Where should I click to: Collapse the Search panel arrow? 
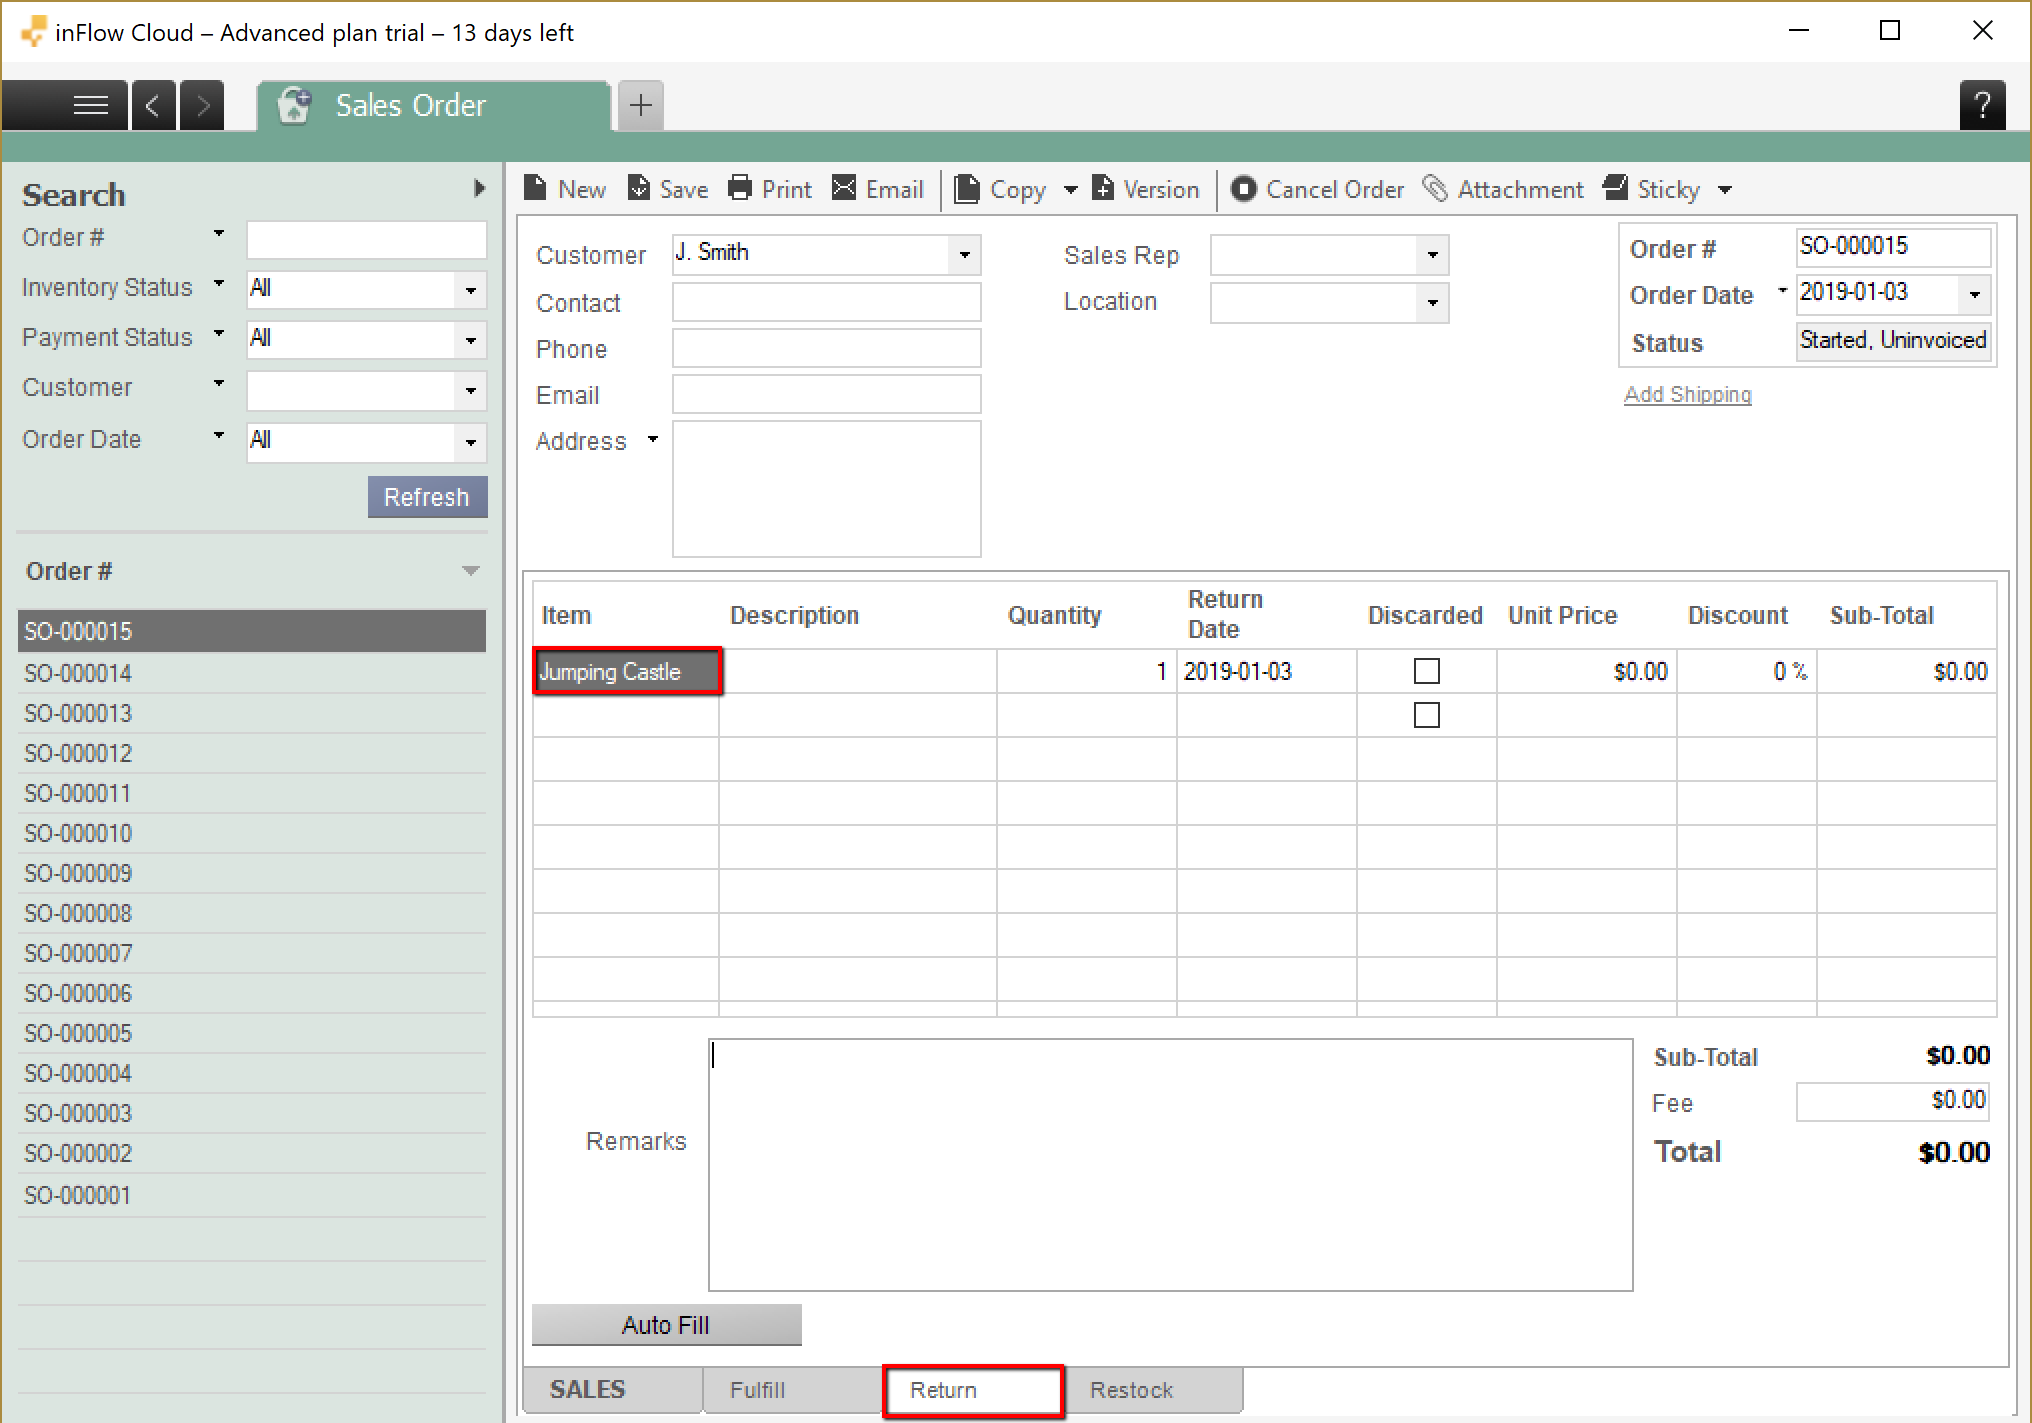coord(480,188)
